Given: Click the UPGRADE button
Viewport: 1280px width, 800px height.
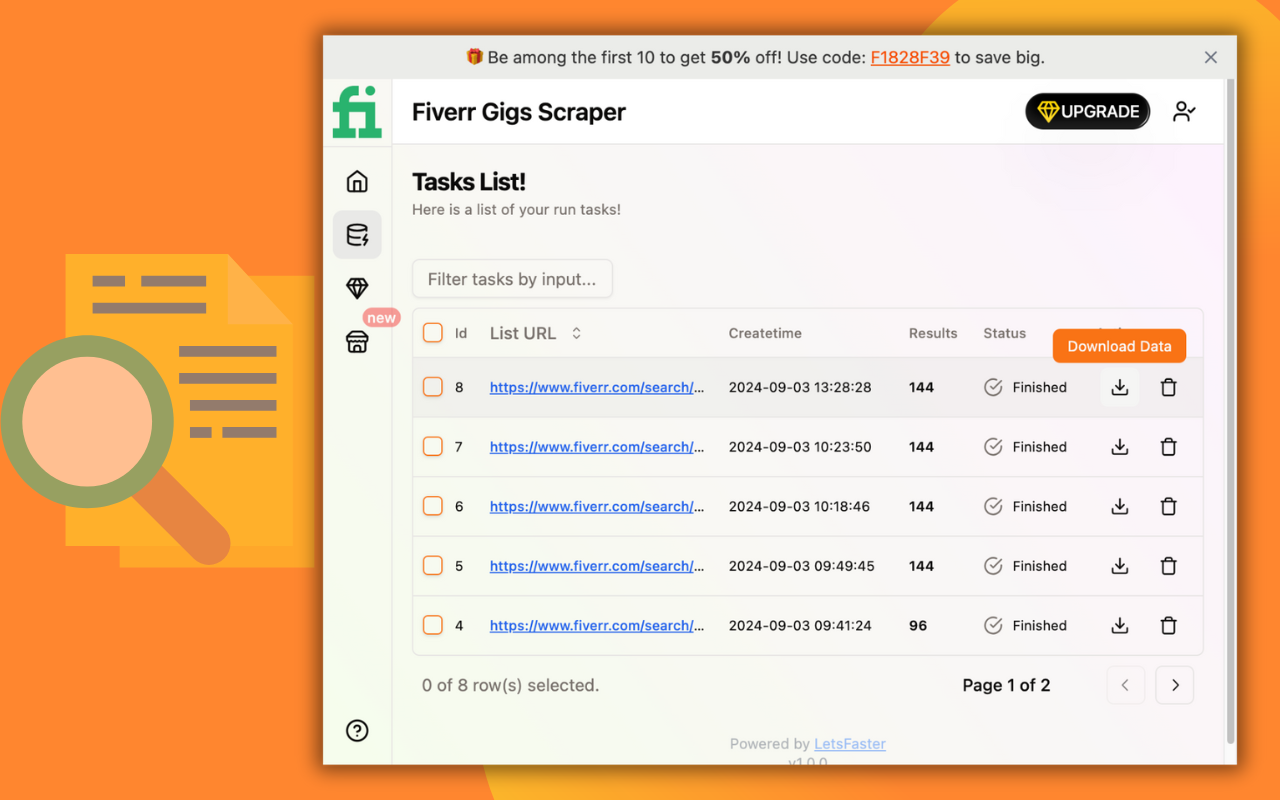Looking at the screenshot, I should tap(1088, 111).
